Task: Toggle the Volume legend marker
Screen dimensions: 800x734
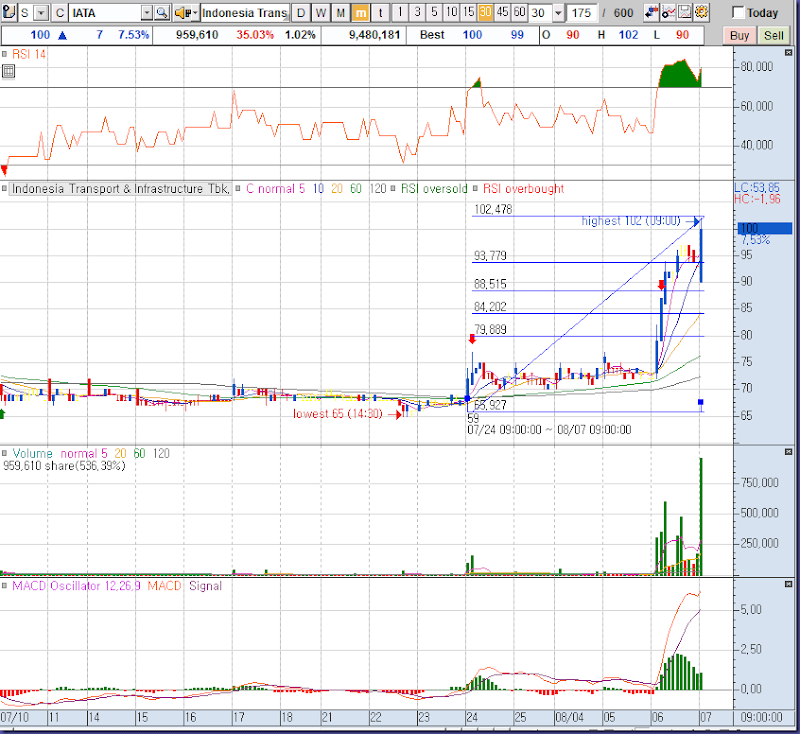Action: click(5, 453)
